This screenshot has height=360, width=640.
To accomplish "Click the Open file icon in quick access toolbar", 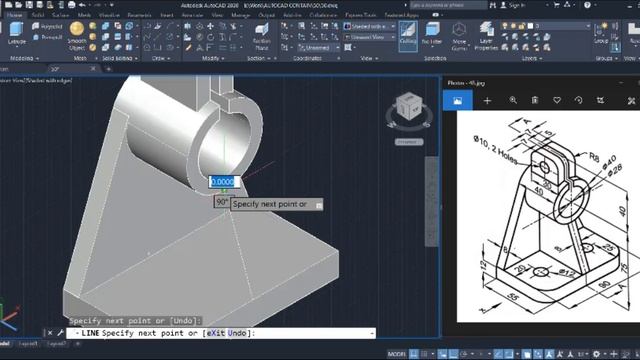I will [19, 5].
